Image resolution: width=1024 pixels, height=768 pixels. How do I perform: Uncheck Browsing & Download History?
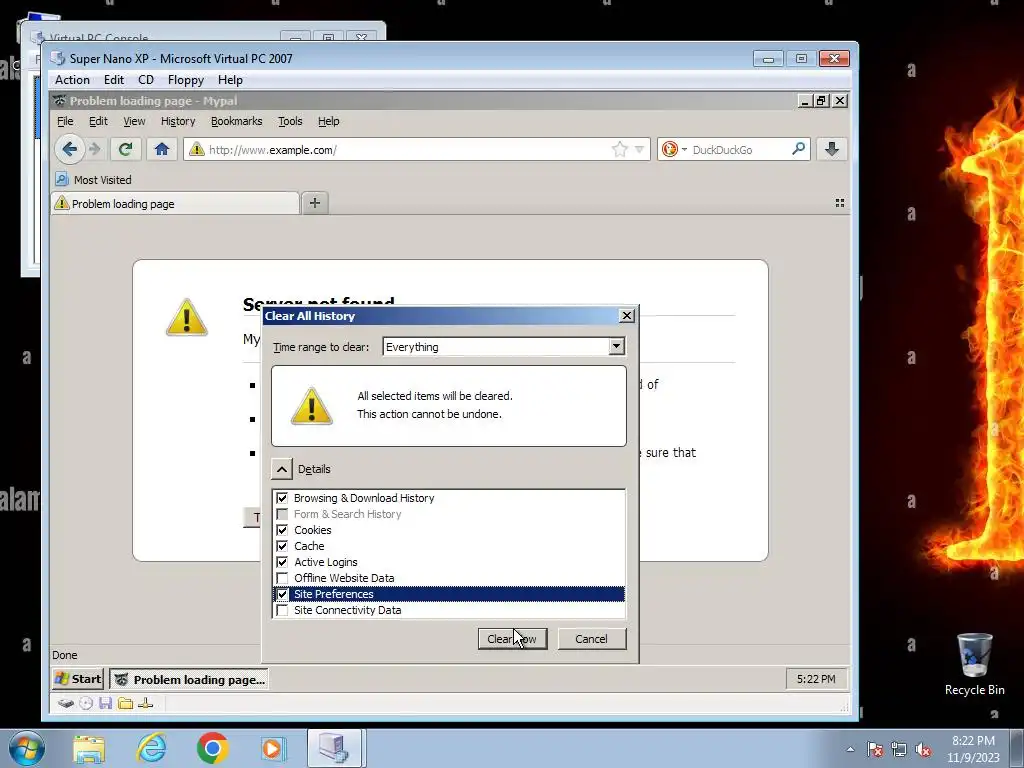pyautogui.click(x=282, y=498)
